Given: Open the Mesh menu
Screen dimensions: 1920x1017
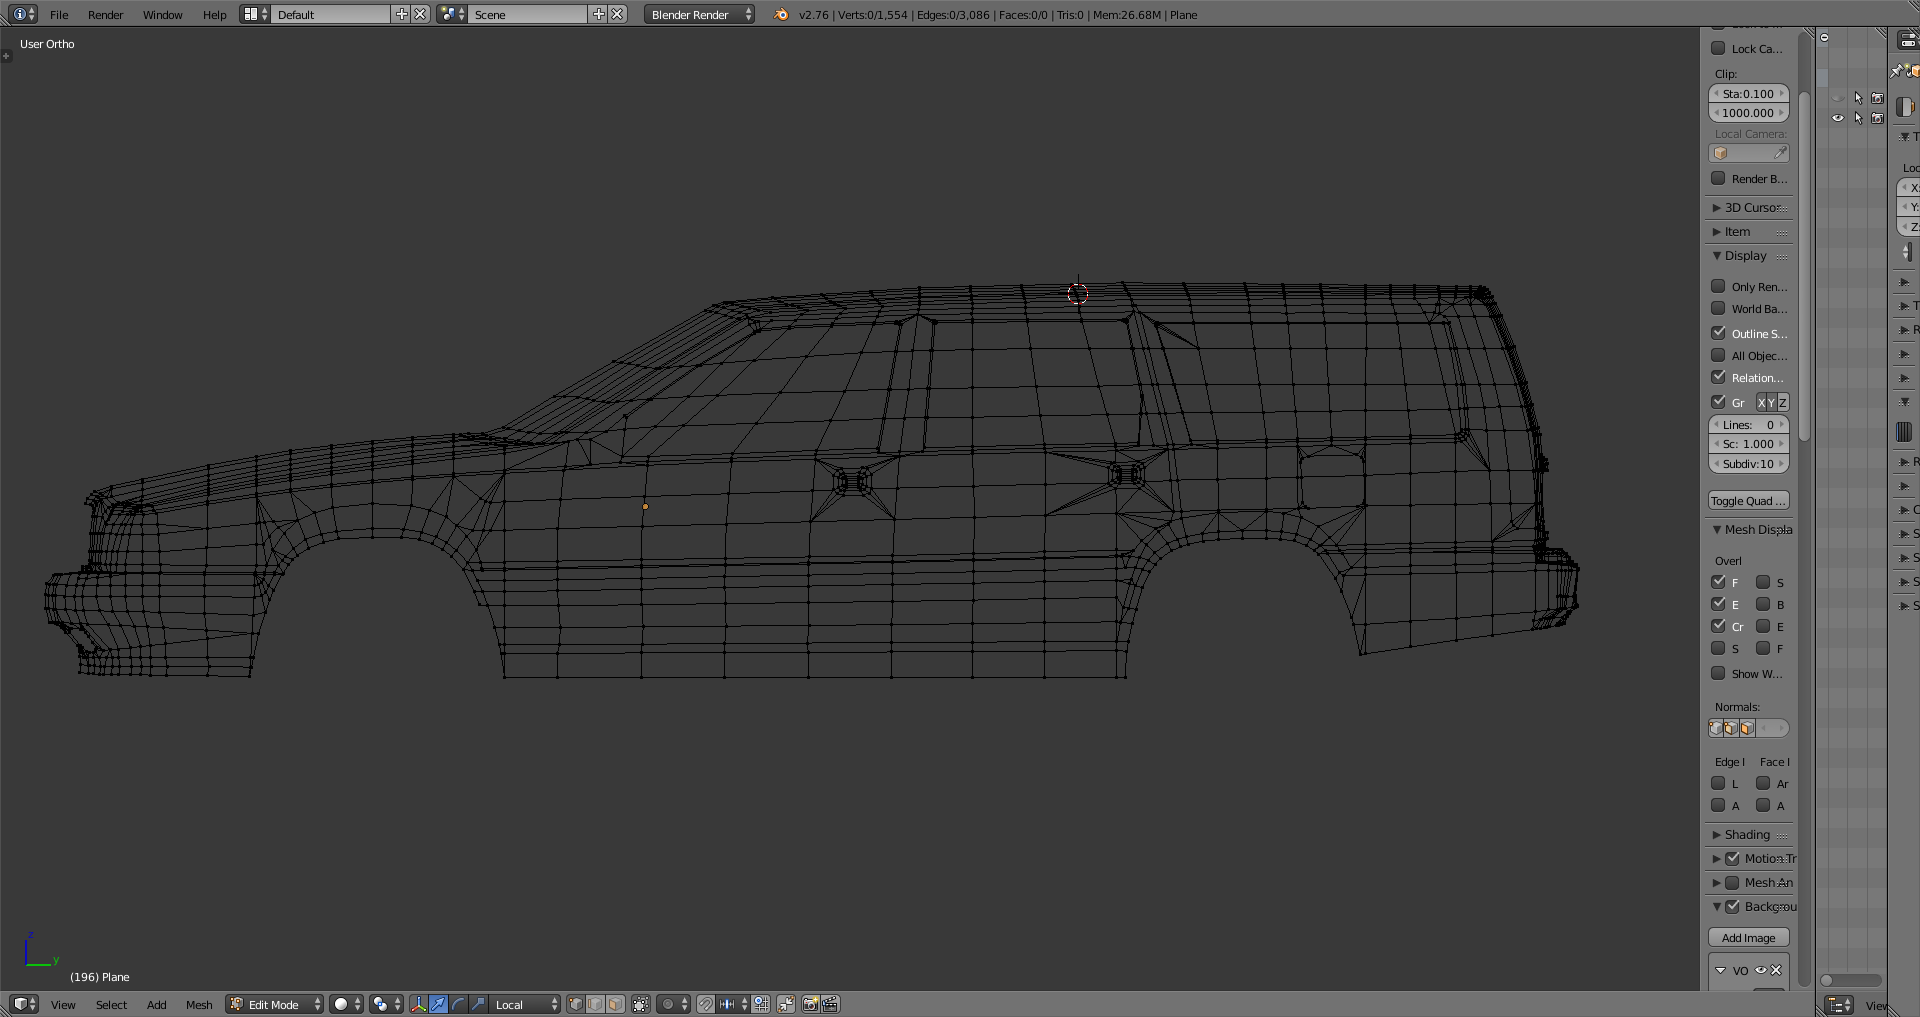Looking at the screenshot, I should (x=199, y=1005).
